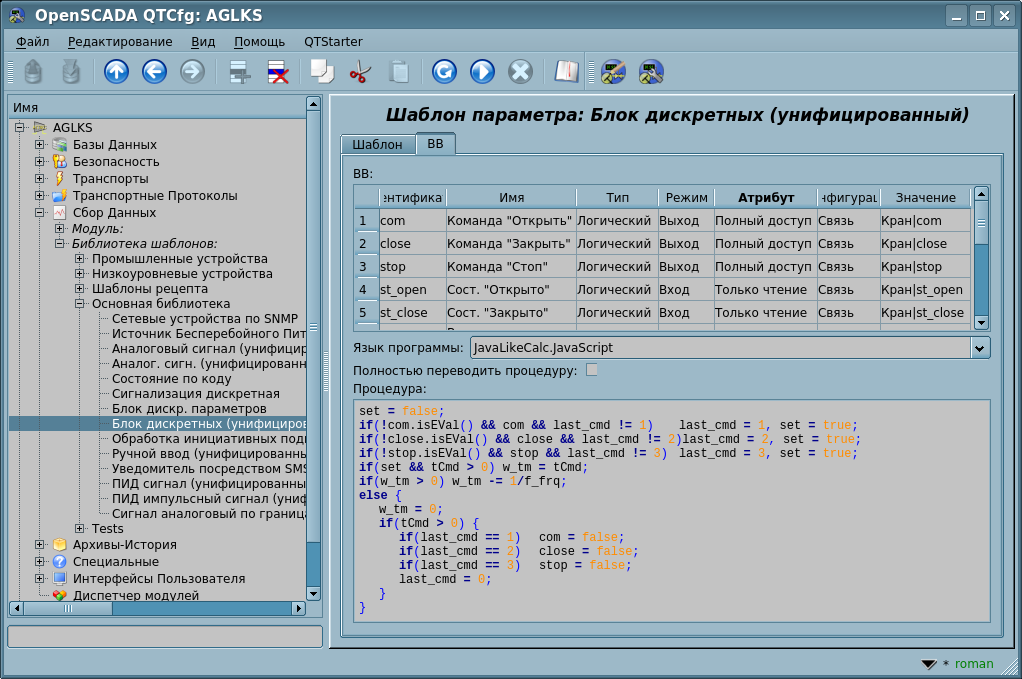Screen dimensions: 1022x679
Task: Select the 'Интерфейсы Пользователя' tree item
Action: point(159,579)
